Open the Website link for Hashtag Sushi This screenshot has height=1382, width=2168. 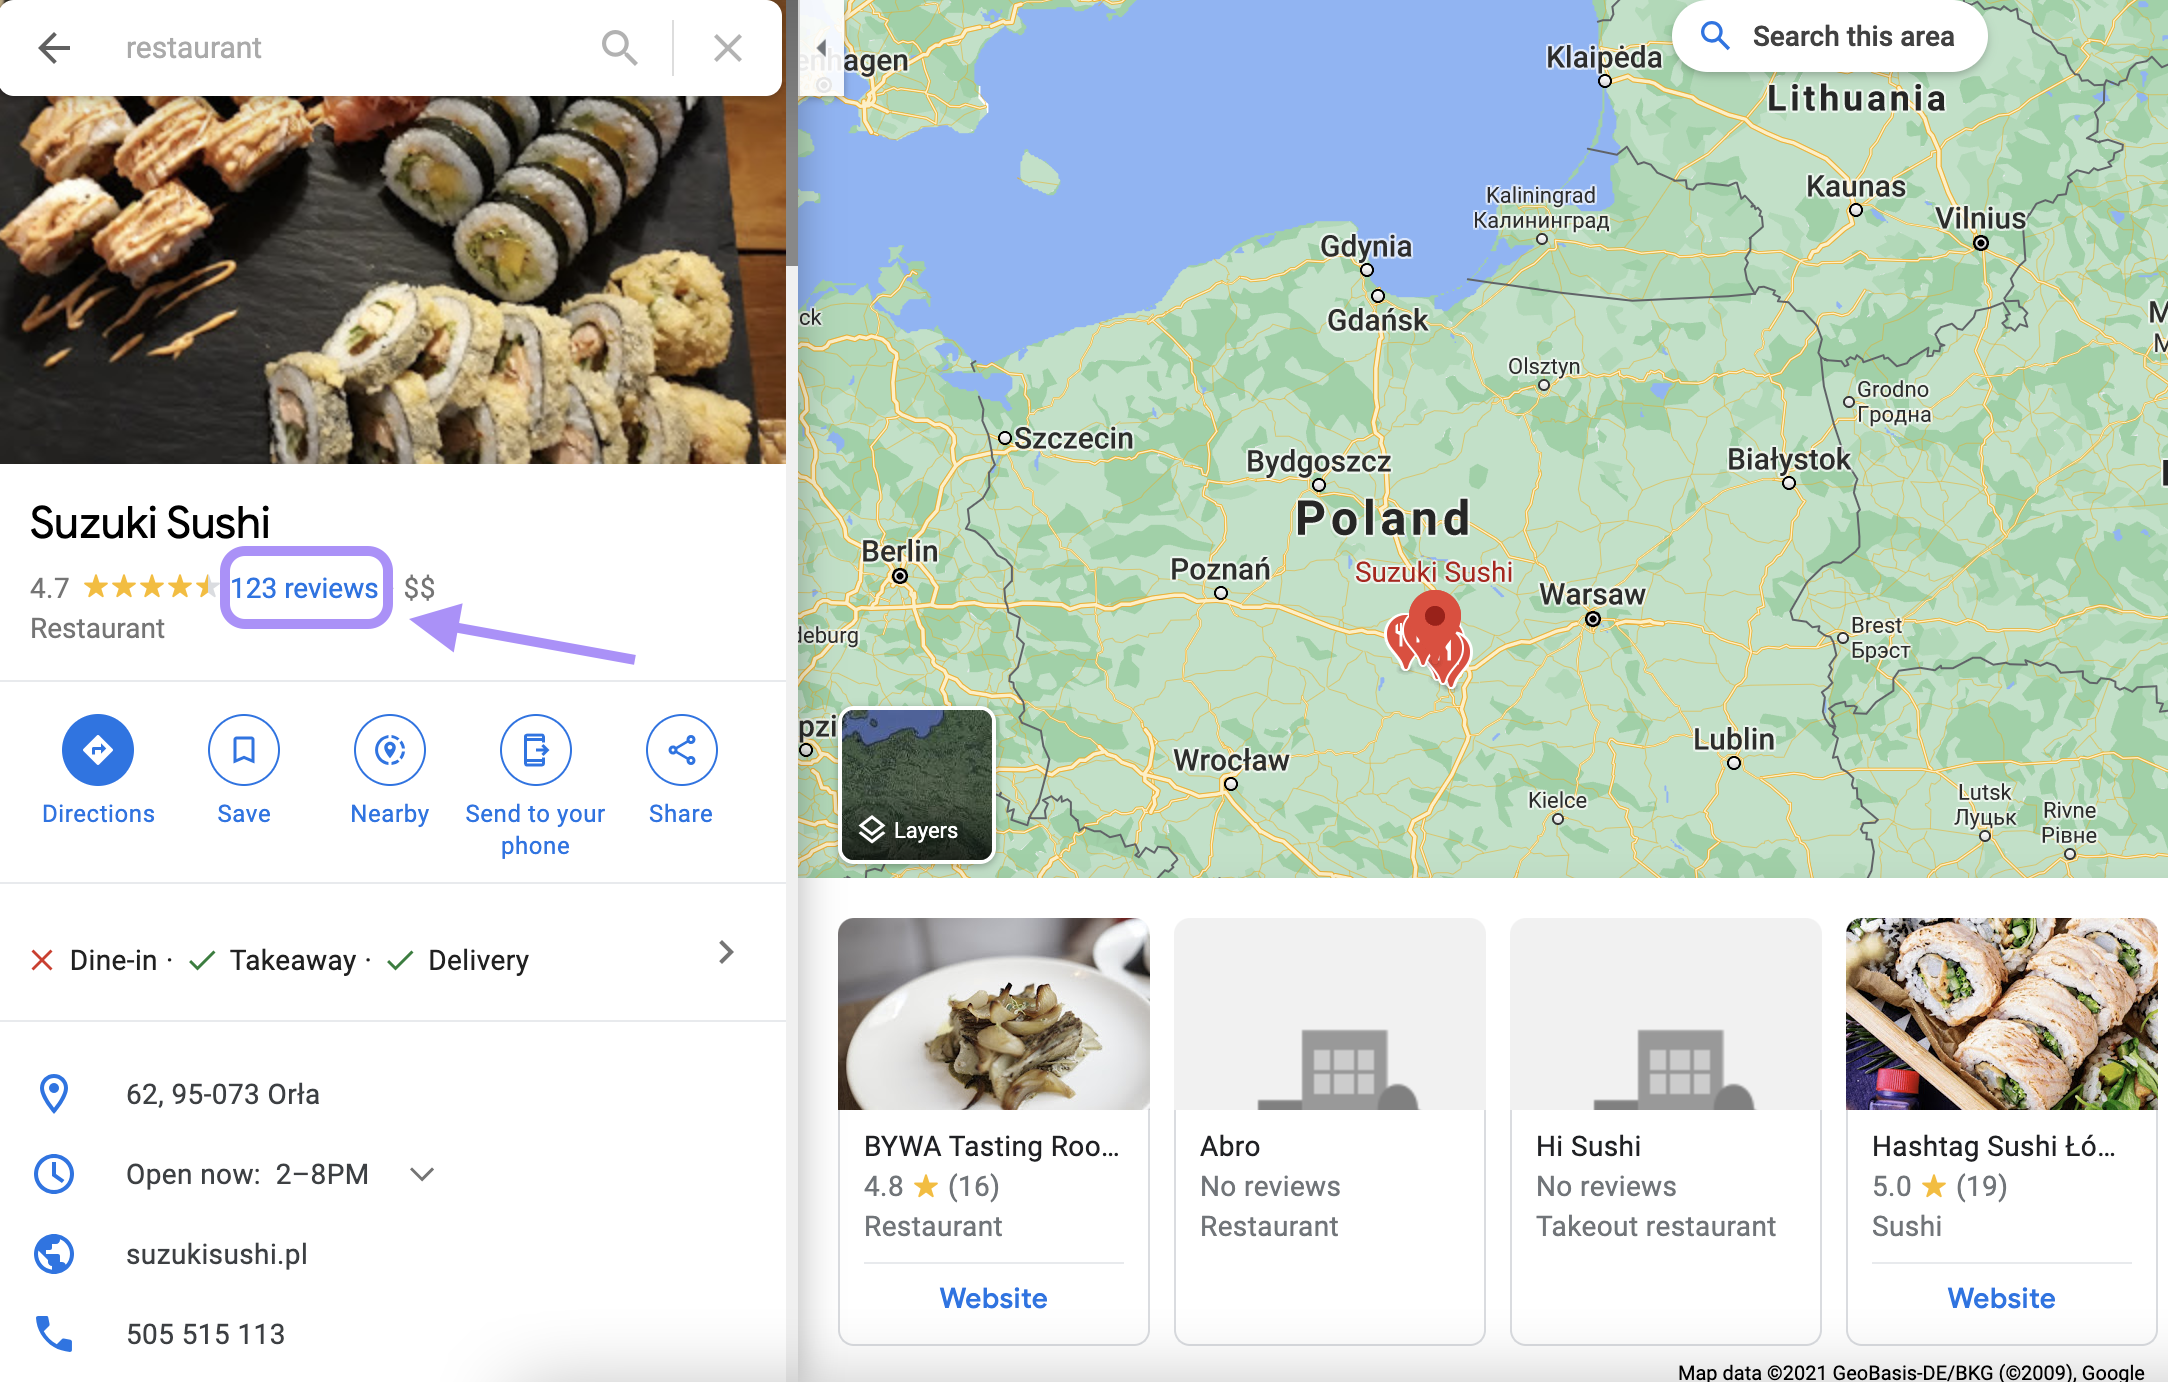tap(2001, 1298)
